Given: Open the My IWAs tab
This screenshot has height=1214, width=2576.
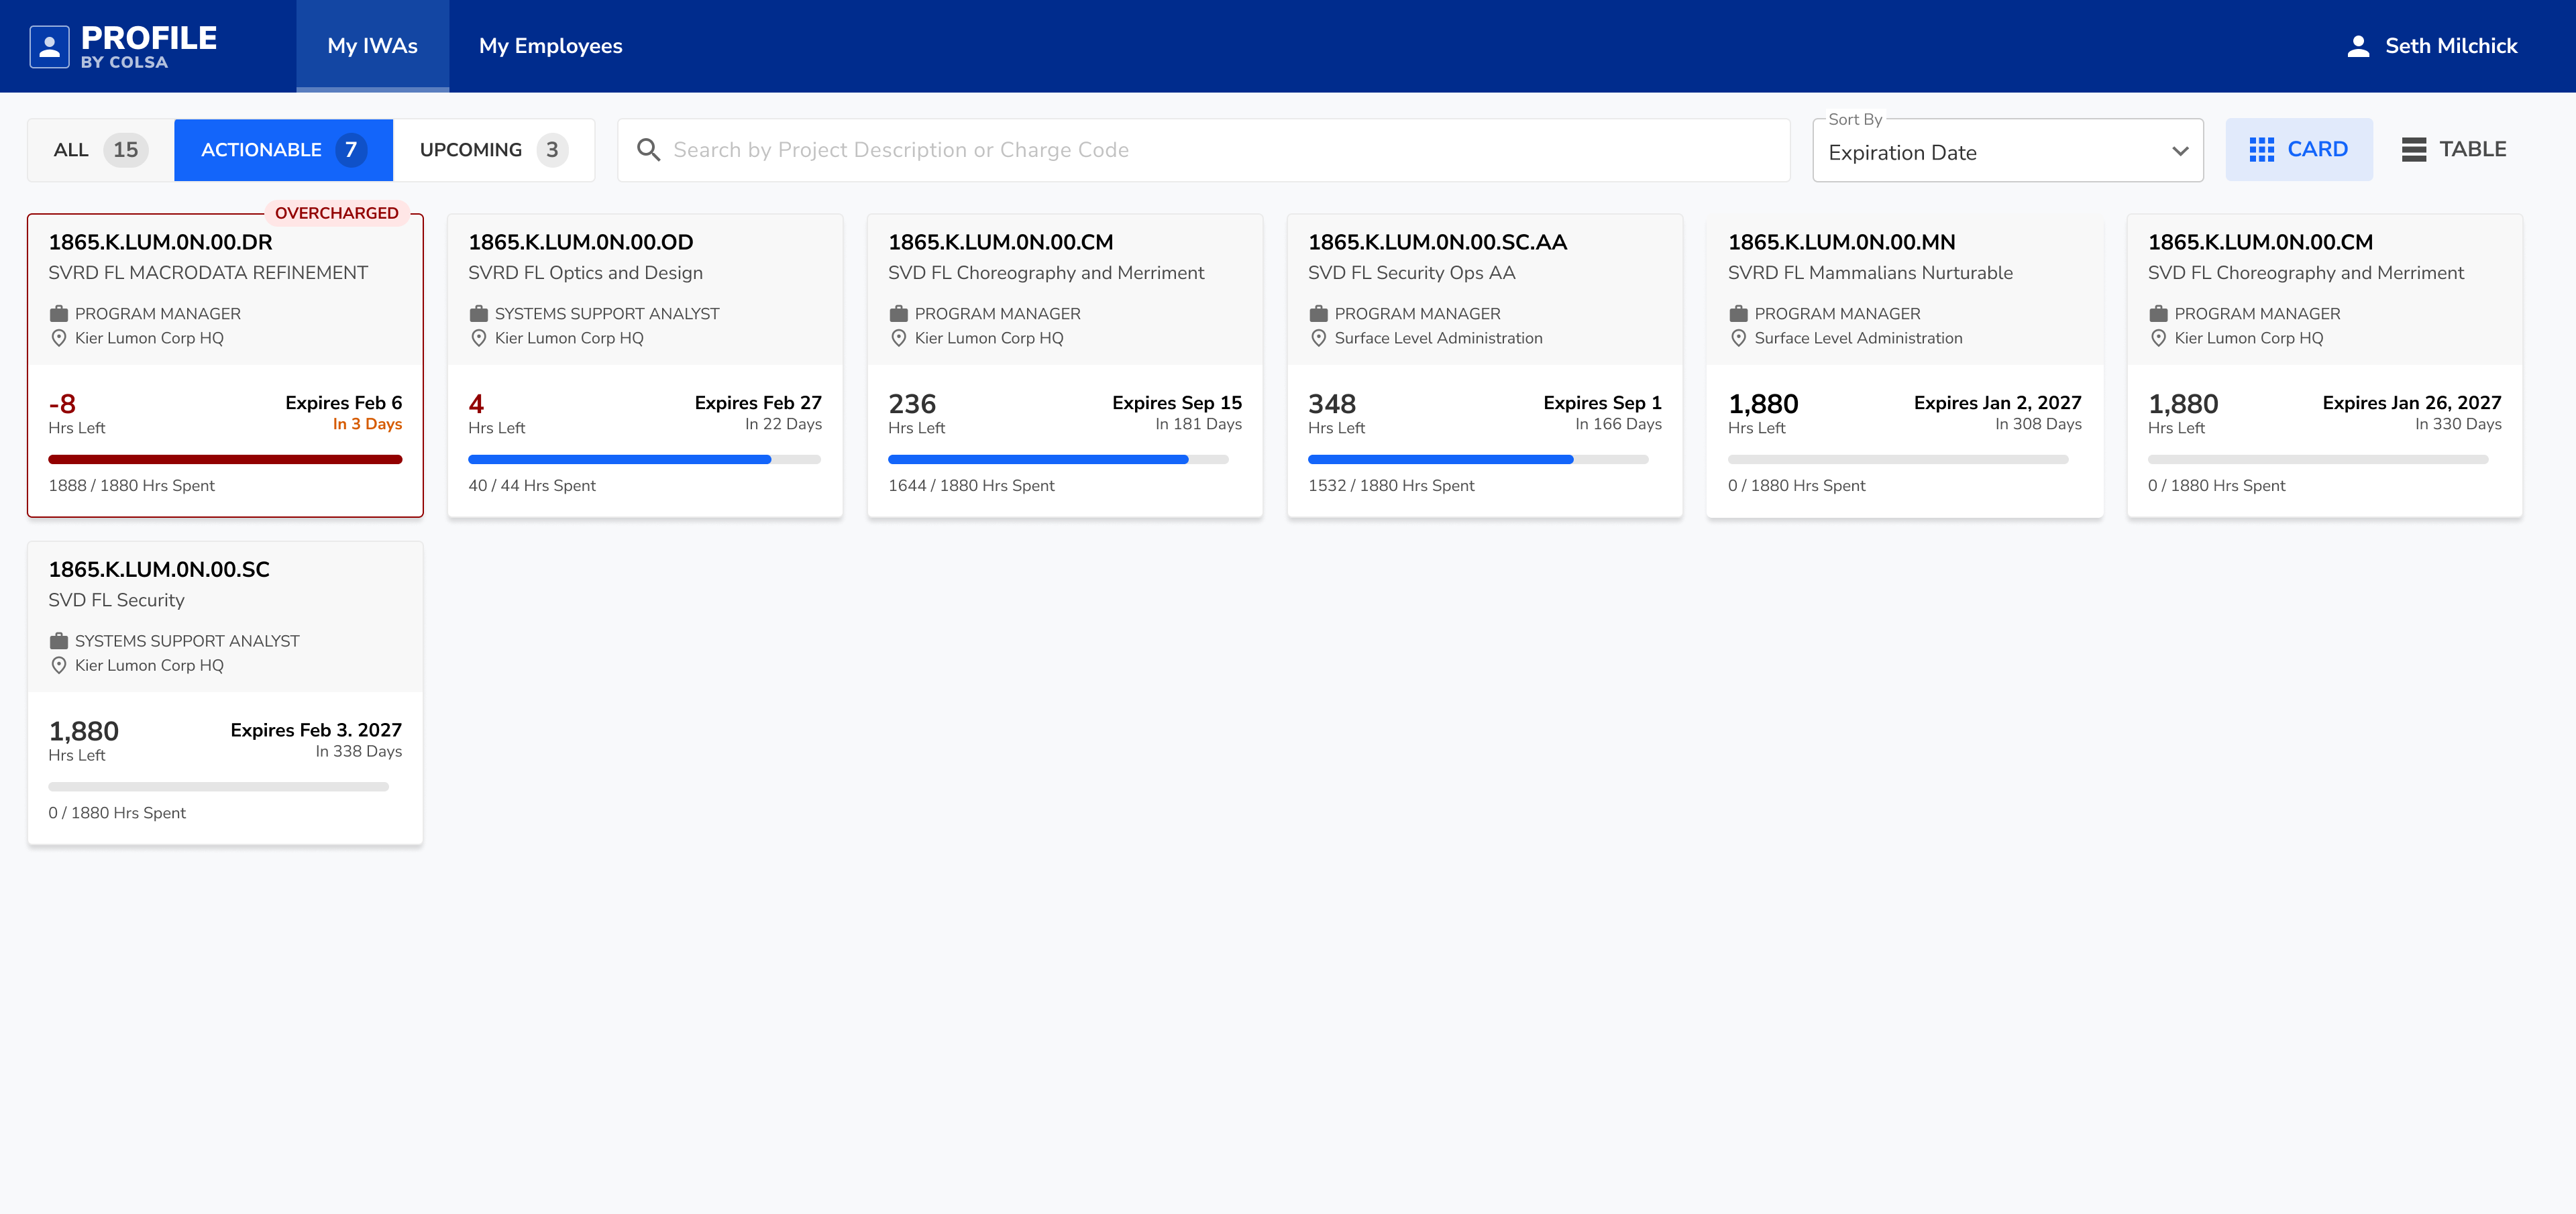Looking at the screenshot, I should pos(372,46).
